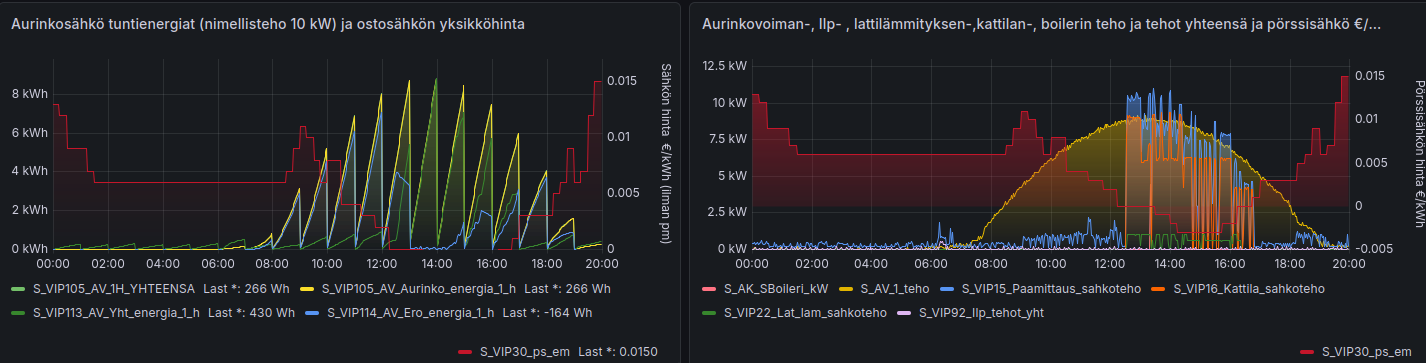Click red swatch of right panel S_VIP30_ps_em
This screenshot has height=363, width=1426.
1307,352
